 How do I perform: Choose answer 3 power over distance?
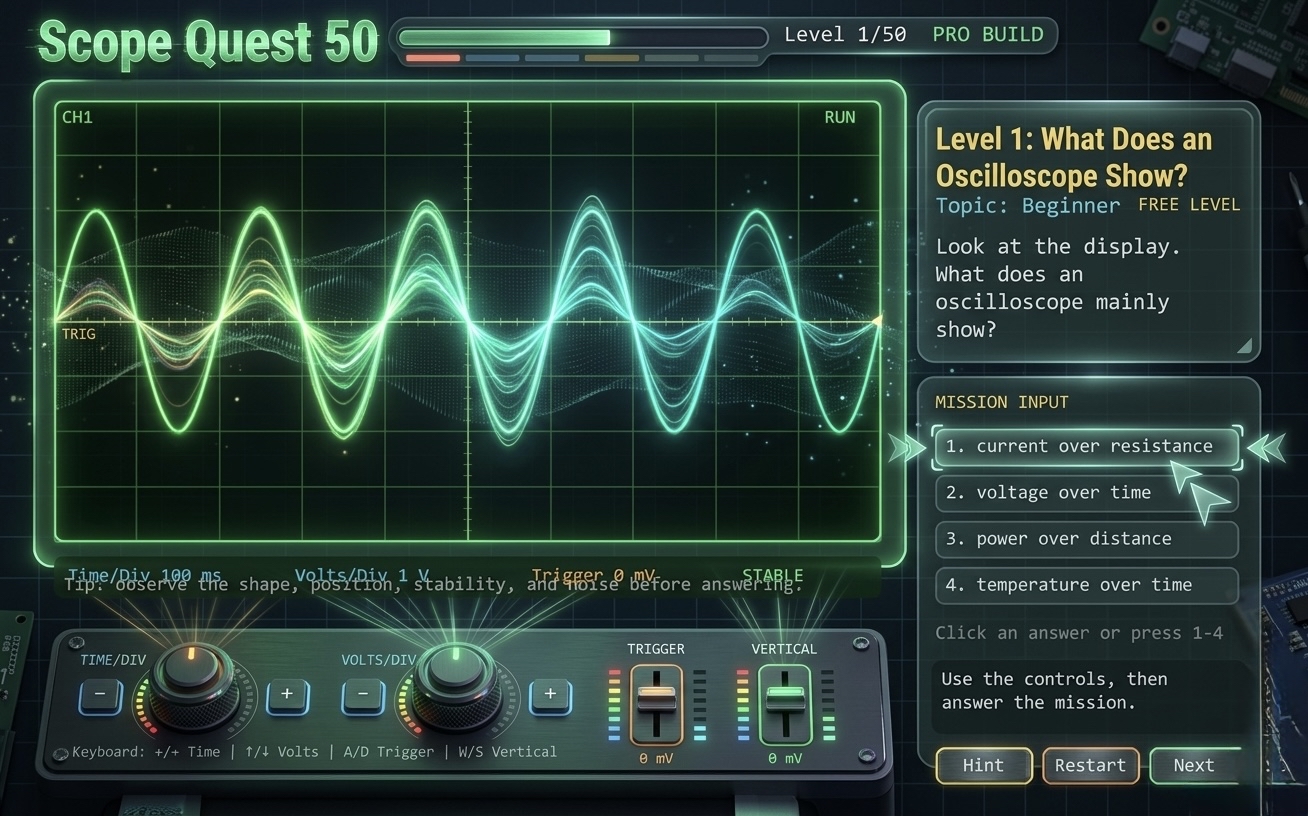pos(1087,539)
